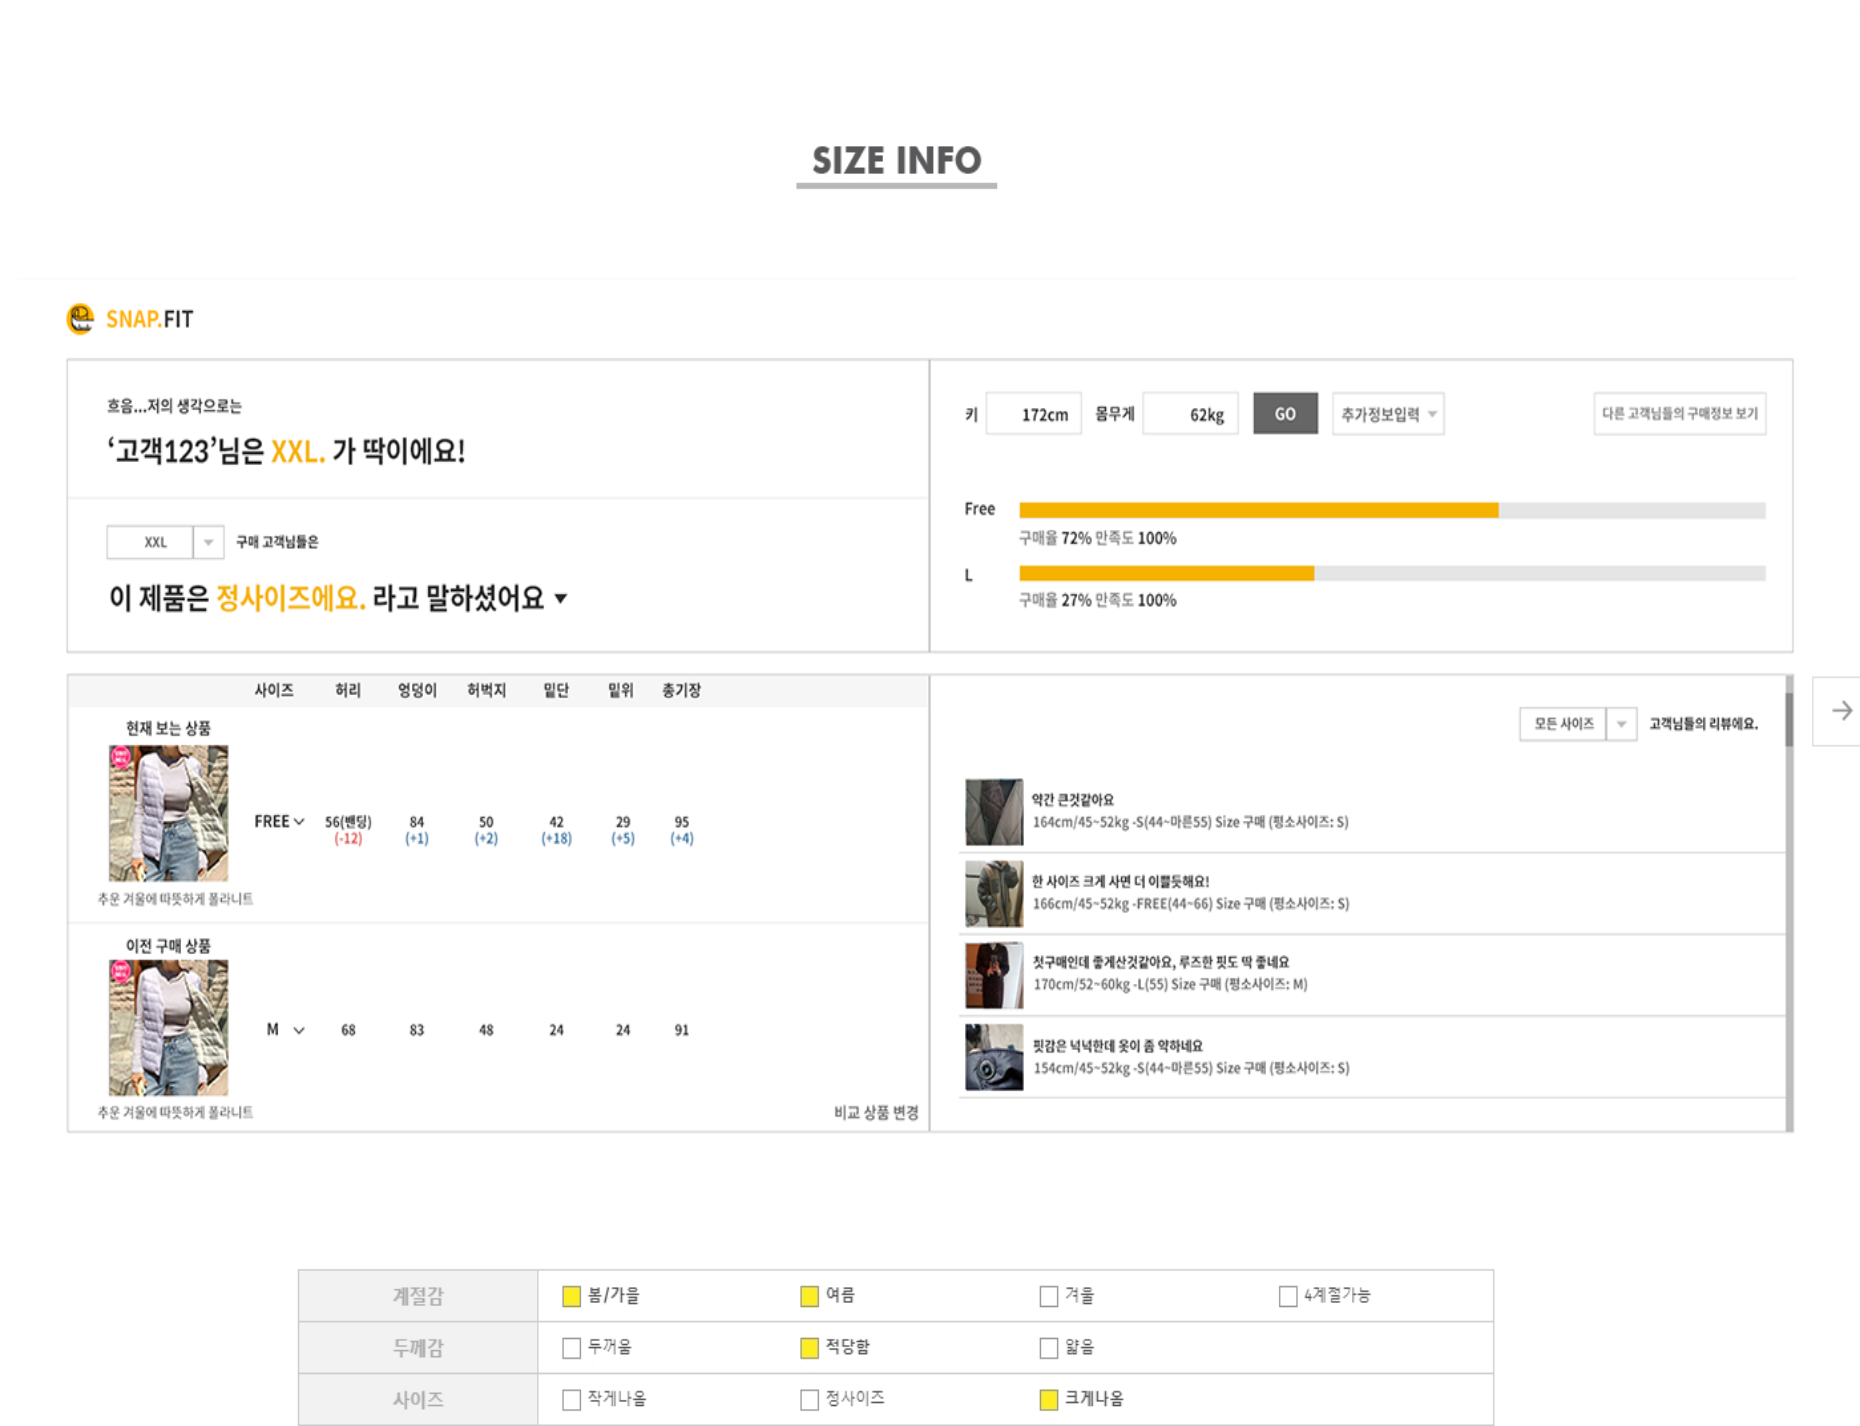
Task: Click the SNAP.FIT logo icon
Action: 80,319
